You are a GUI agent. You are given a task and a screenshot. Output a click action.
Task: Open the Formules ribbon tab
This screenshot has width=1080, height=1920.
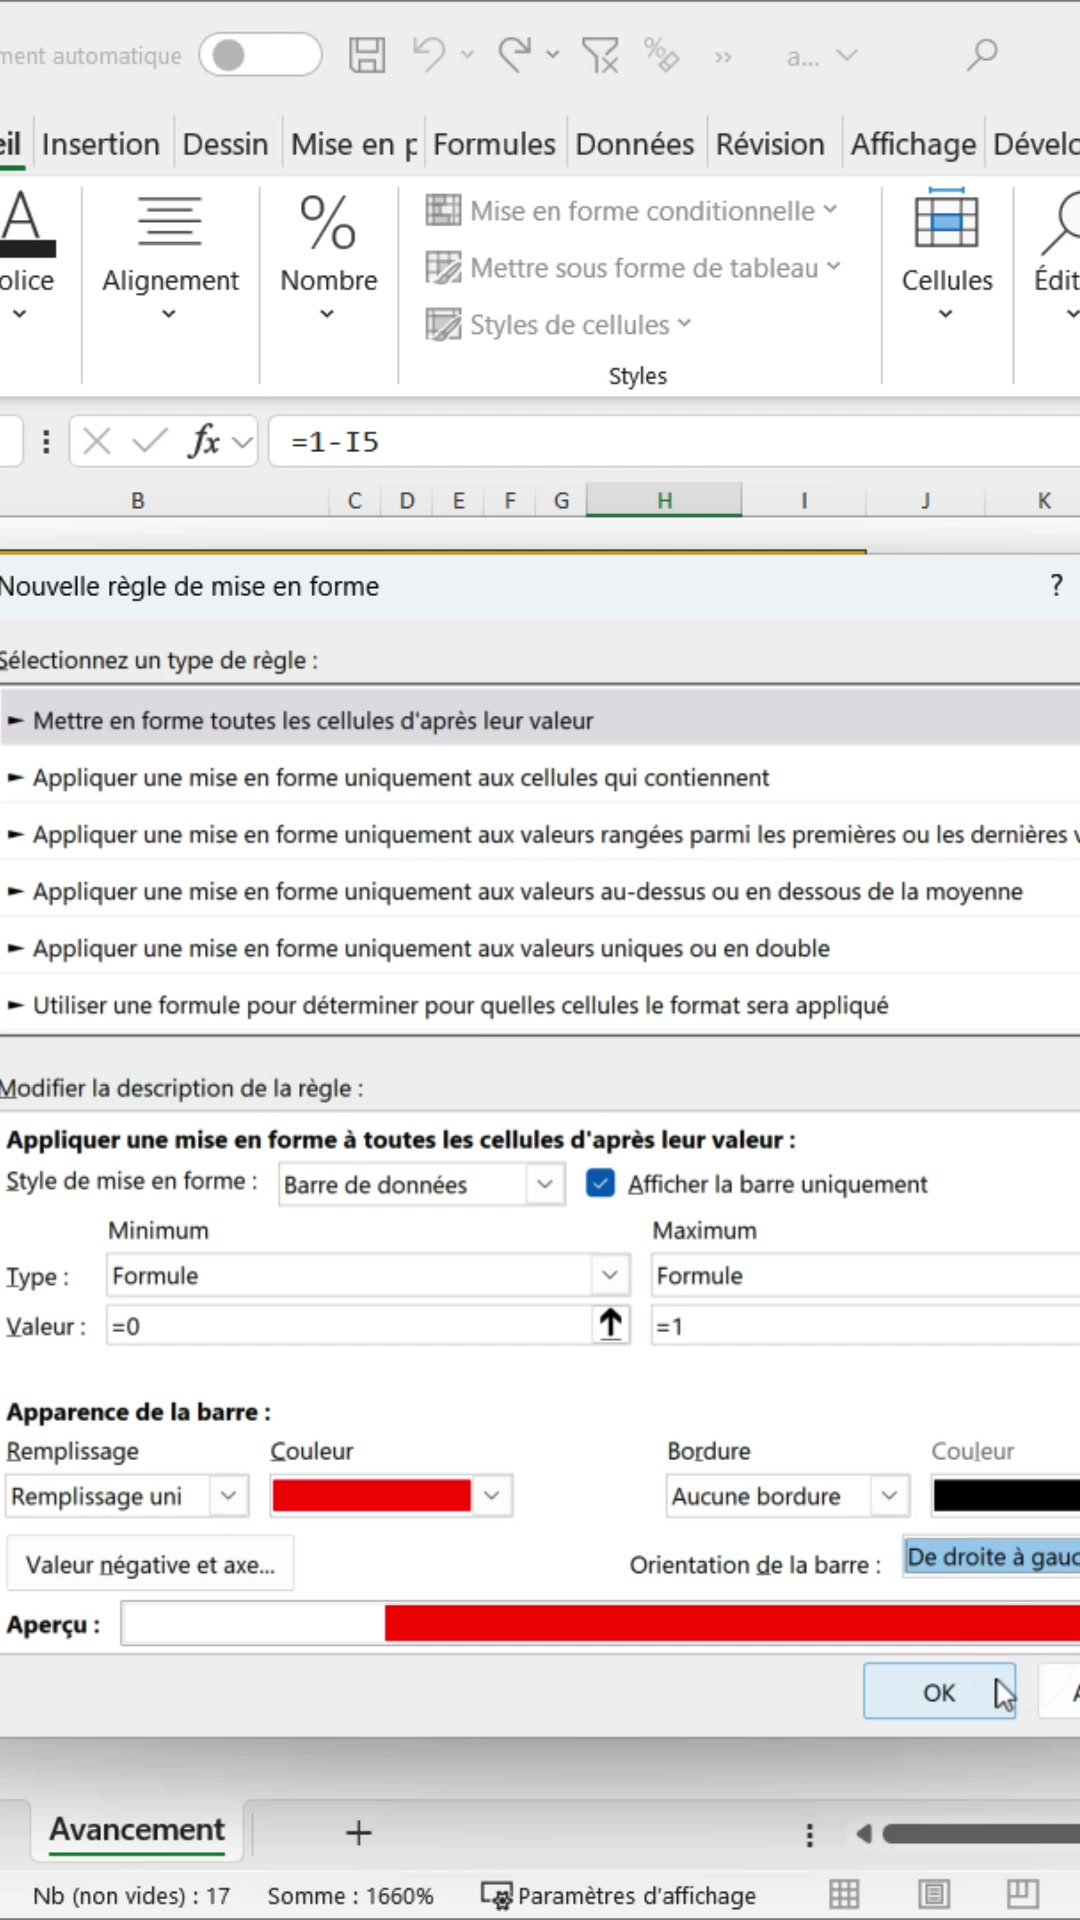[494, 144]
